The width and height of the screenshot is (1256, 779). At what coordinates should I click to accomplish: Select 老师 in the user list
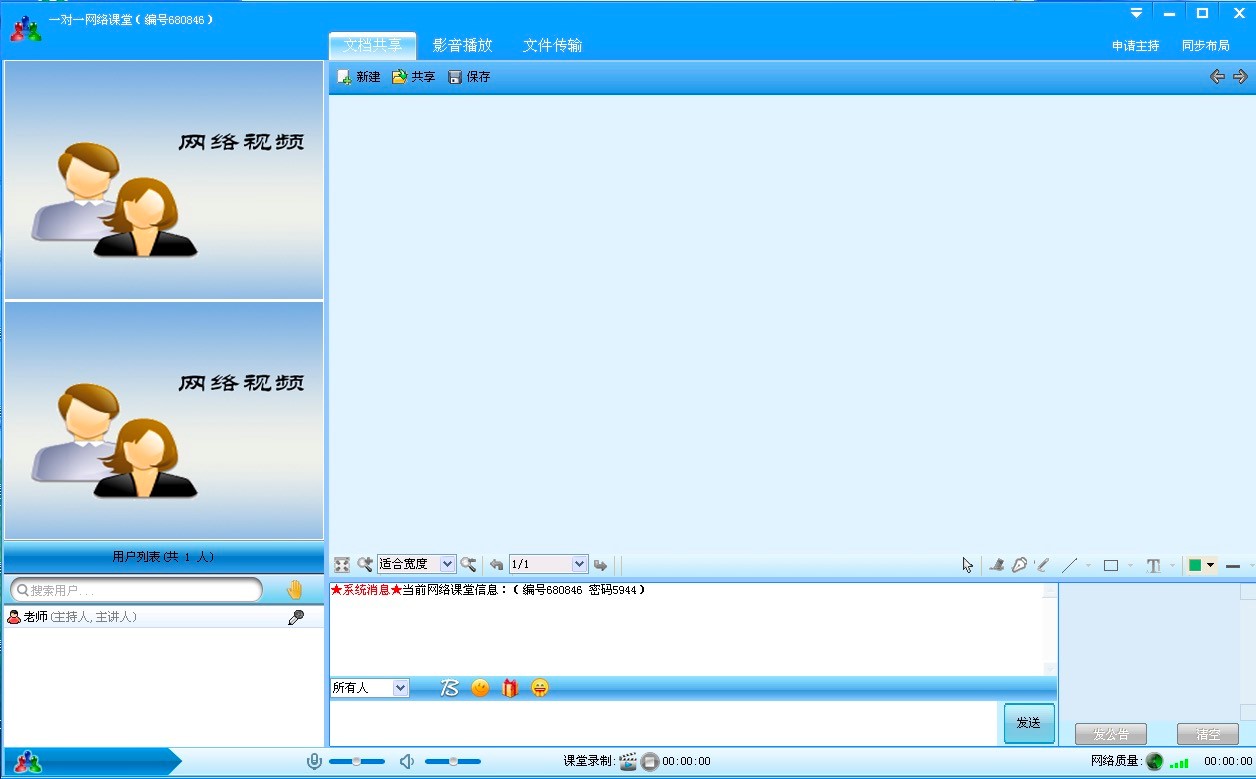[164, 618]
